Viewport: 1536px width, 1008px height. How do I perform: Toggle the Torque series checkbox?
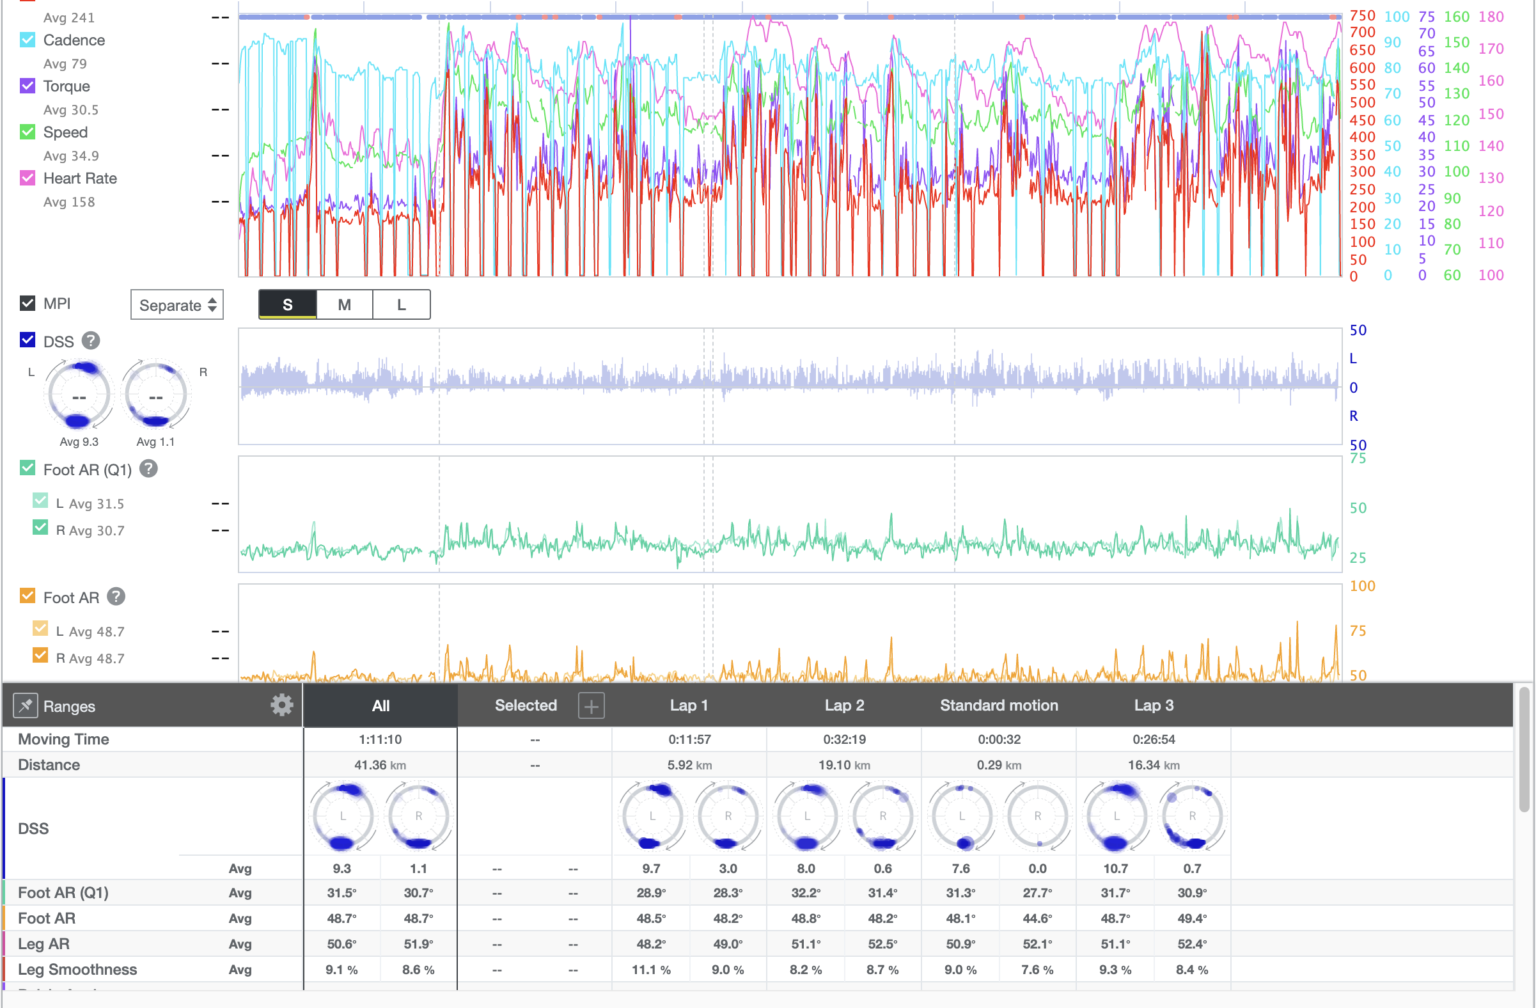(28, 86)
